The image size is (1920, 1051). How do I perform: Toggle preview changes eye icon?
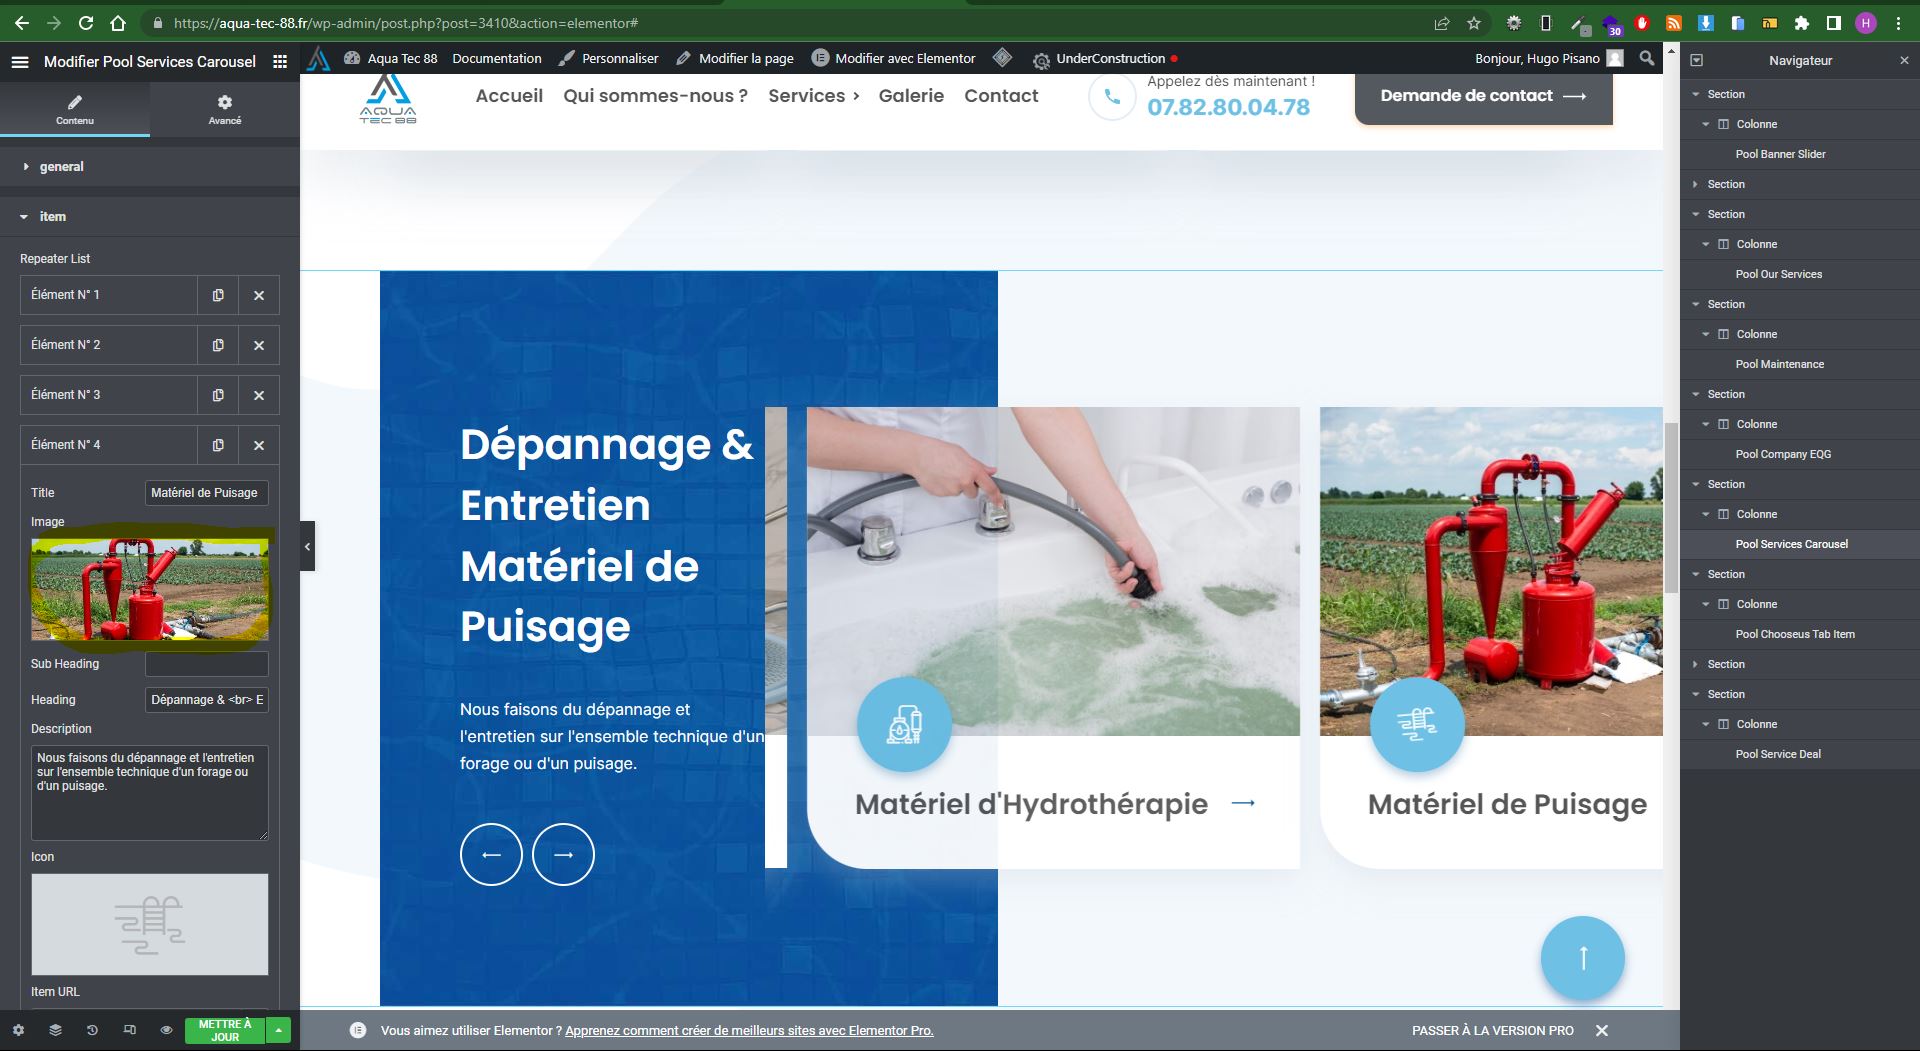coord(166,1030)
